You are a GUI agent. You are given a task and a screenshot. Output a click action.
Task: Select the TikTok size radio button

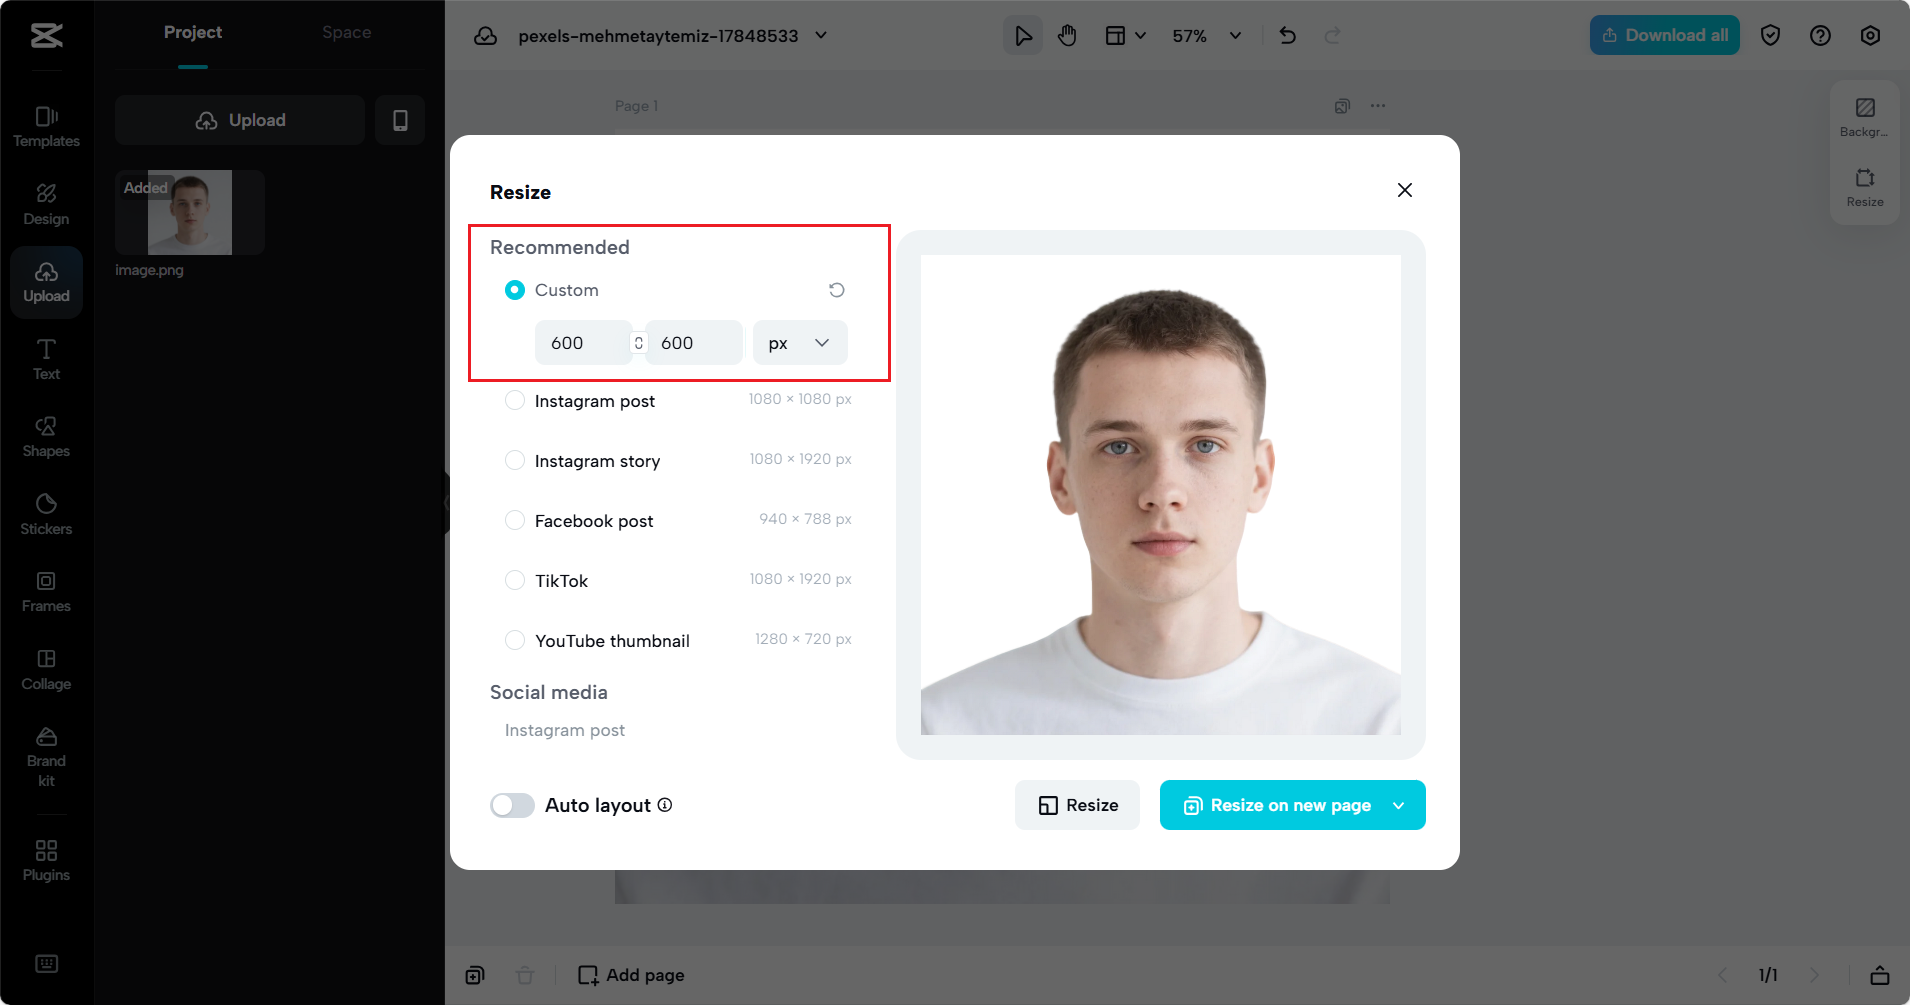[515, 580]
